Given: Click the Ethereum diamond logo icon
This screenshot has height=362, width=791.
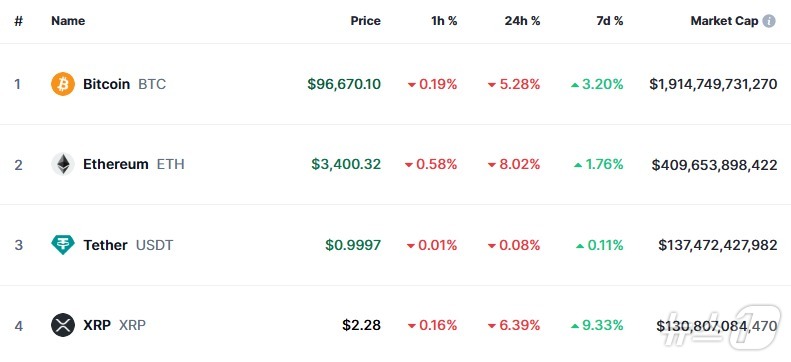Looking at the screenshot, I should pyautogui.click(x=63, y=164).
